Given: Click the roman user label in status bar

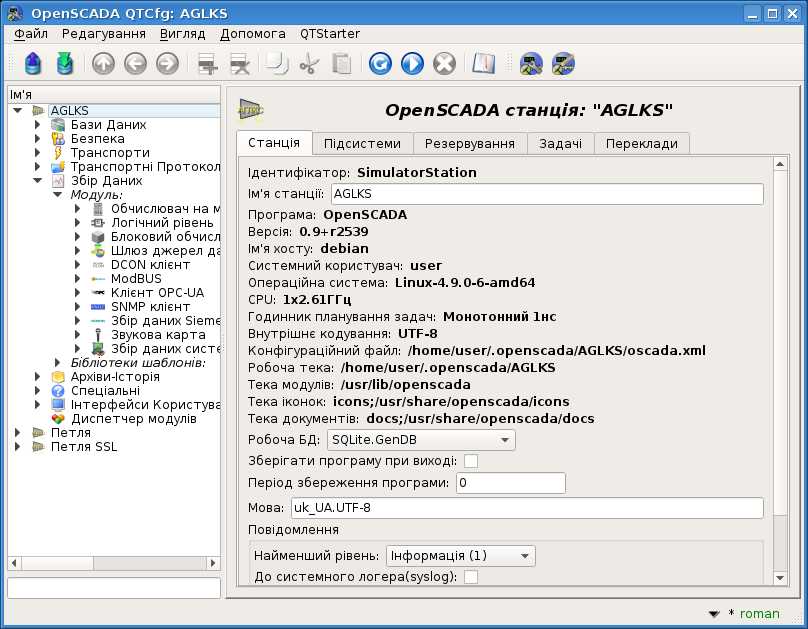Looking at the screenshot, I should 760,614.
